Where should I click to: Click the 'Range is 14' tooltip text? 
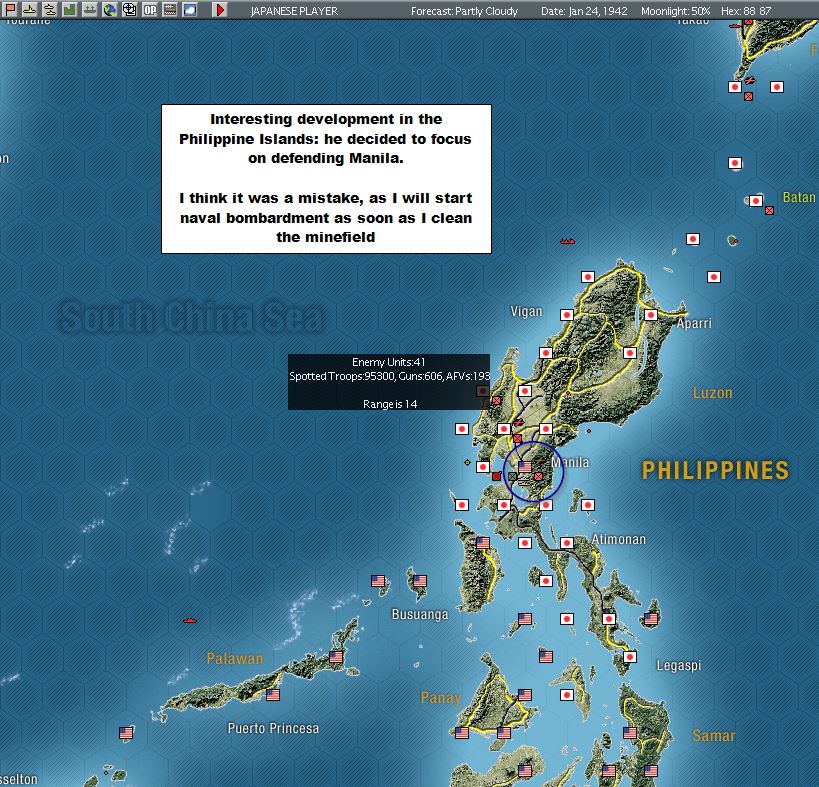tap(390, 404)
